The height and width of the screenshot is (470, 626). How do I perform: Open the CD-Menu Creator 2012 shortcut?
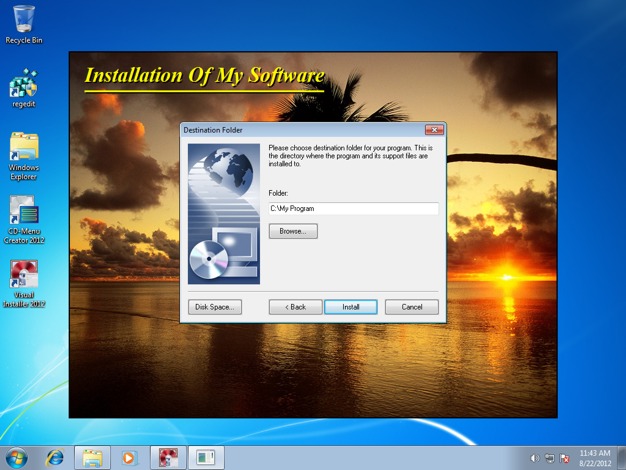pos(24,220)
